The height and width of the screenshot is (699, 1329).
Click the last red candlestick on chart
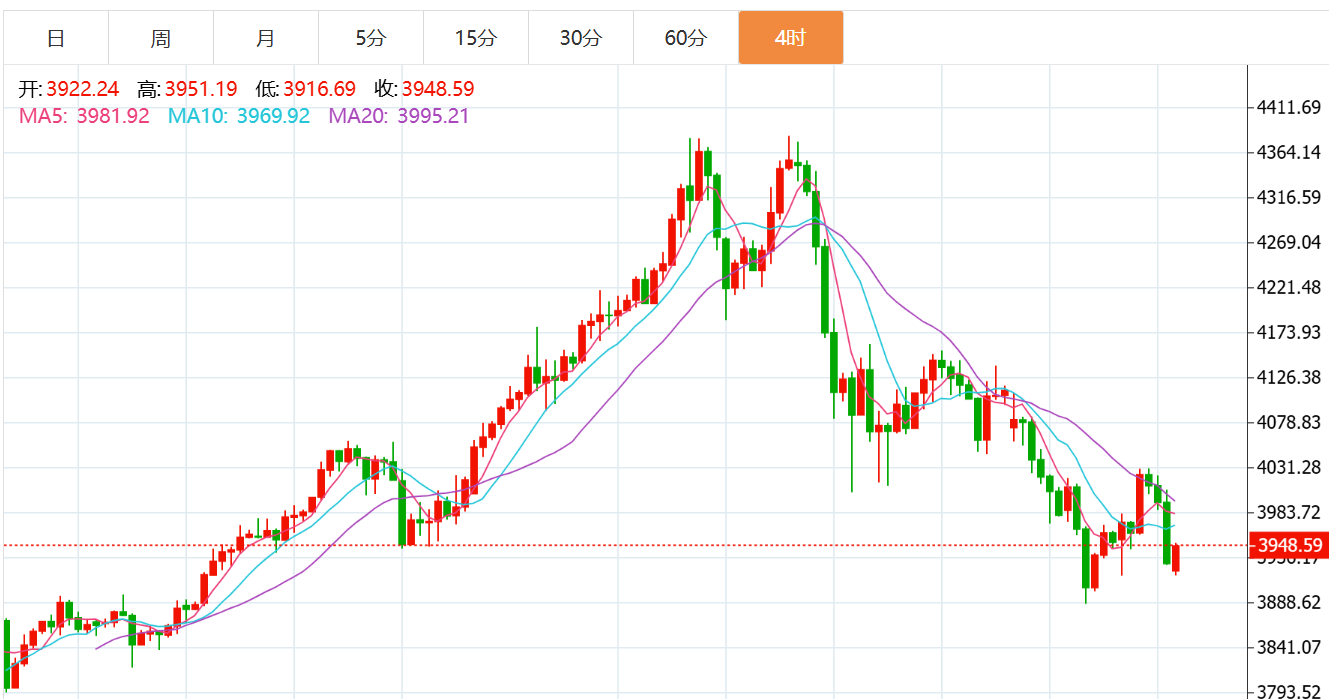1176,559
